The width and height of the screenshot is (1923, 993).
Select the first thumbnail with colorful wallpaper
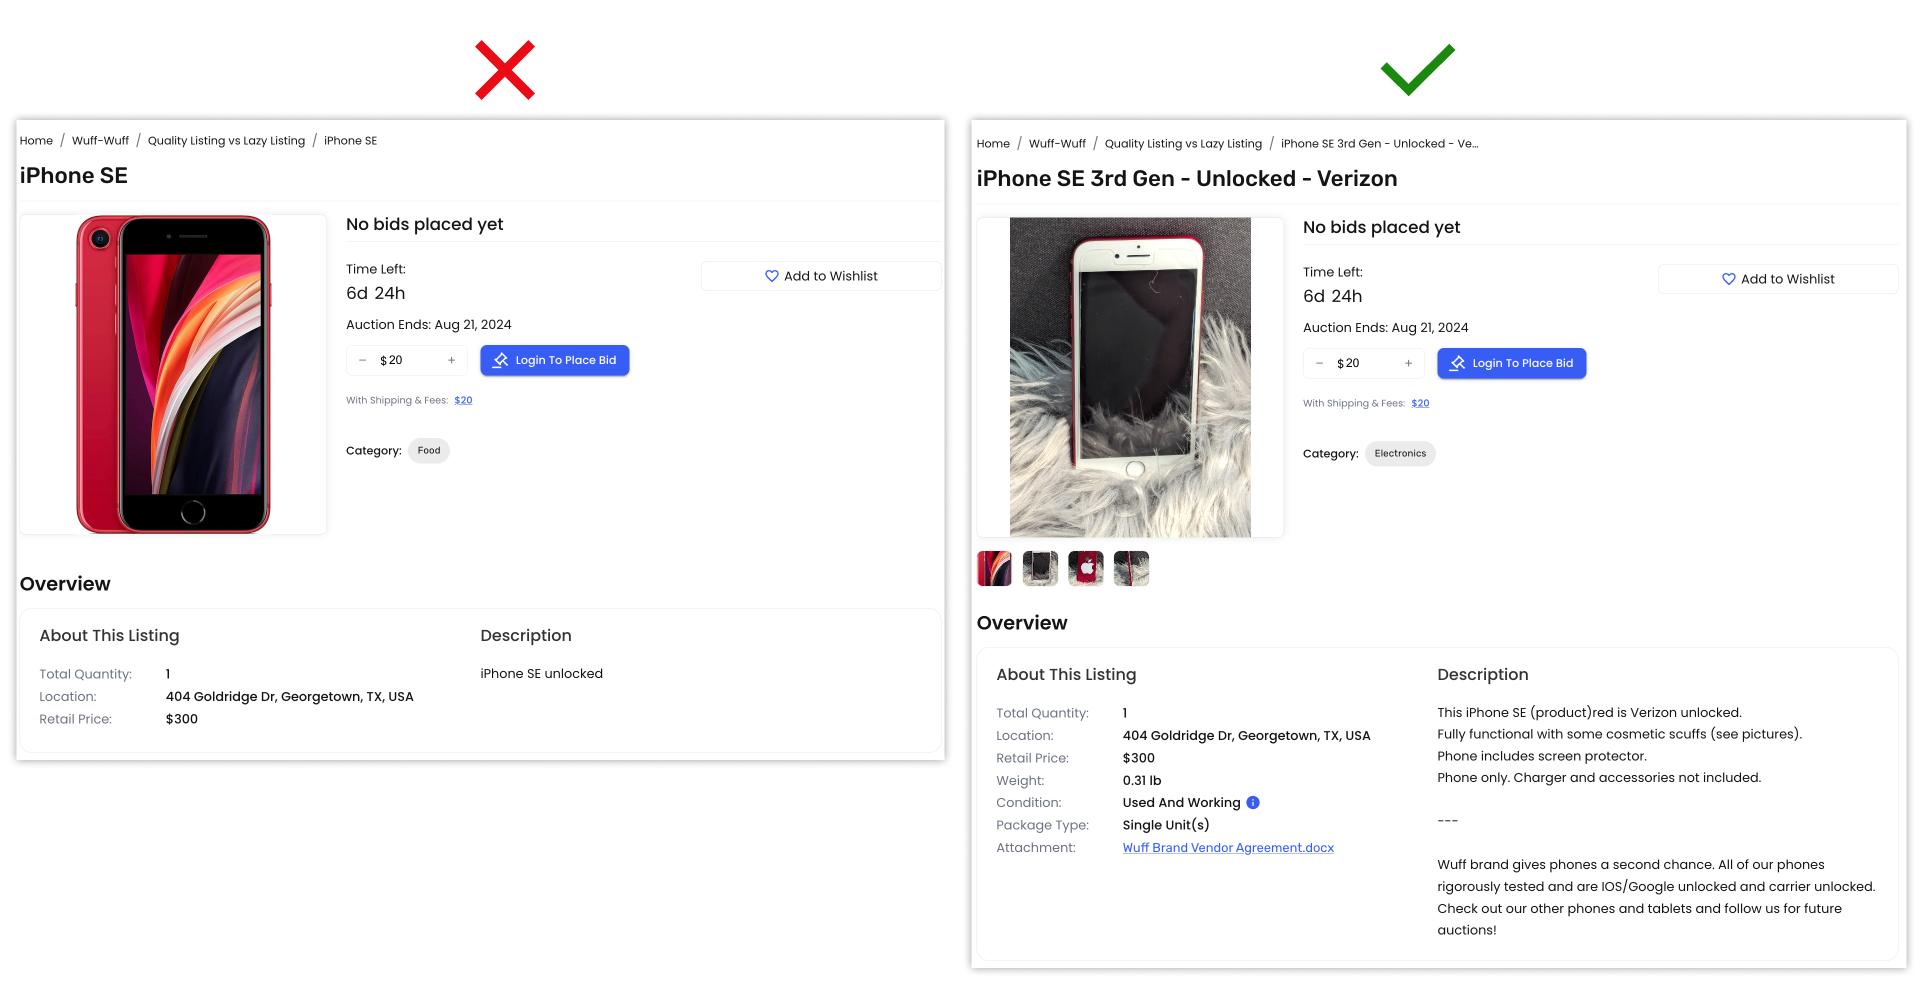coord(994,569)
